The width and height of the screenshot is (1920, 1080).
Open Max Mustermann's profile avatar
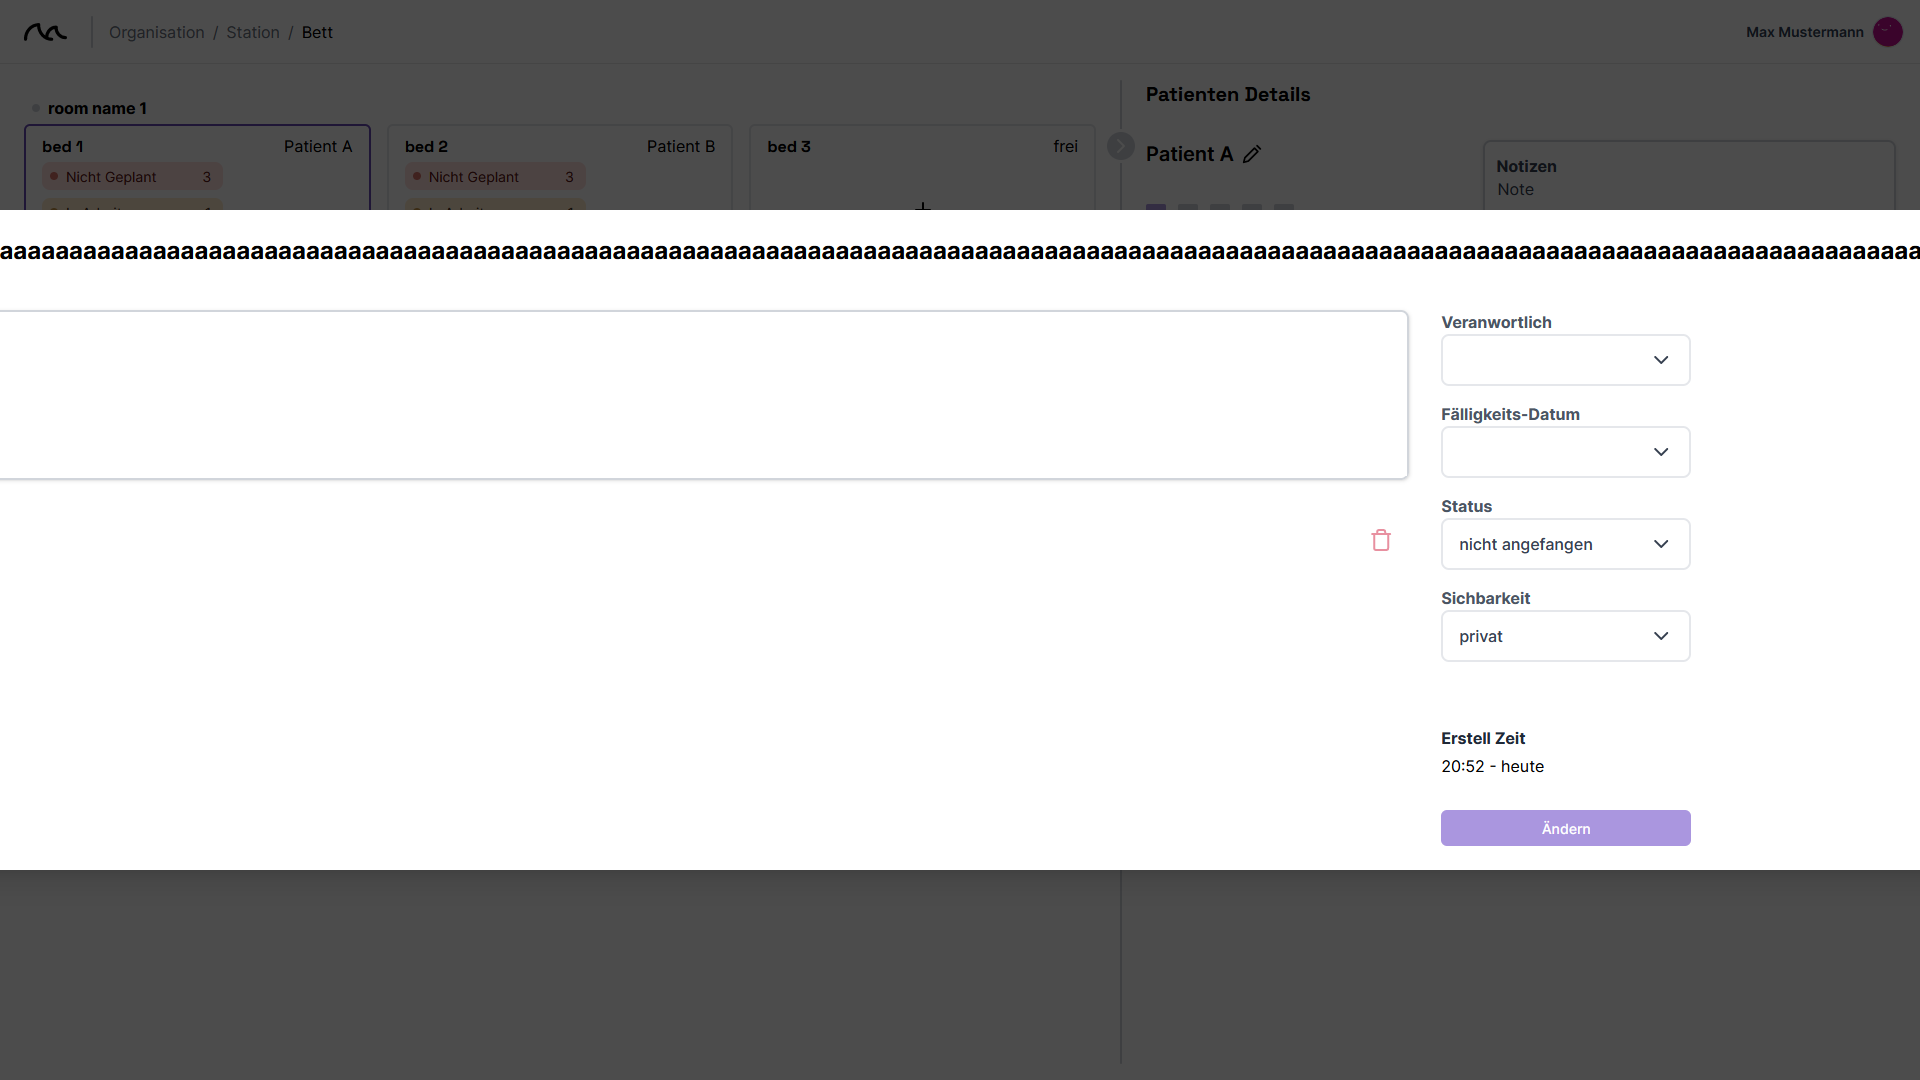tap(1888, 31)
